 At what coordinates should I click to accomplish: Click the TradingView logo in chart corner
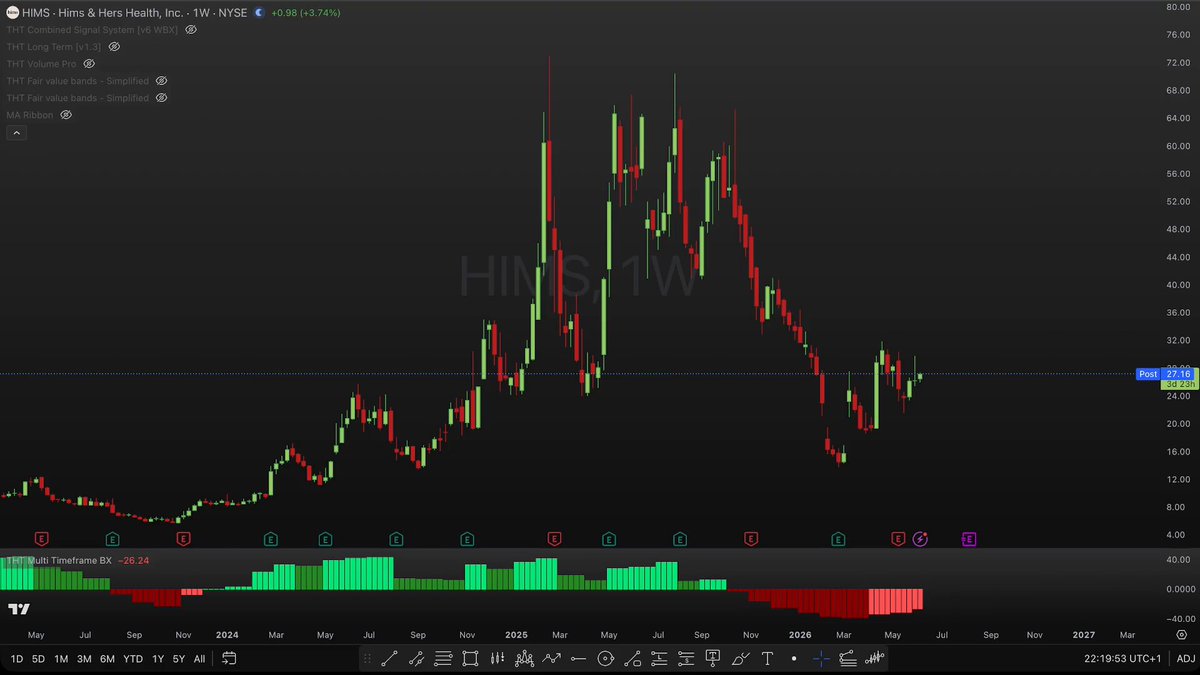pyautogui.click(x=19, y=609)
